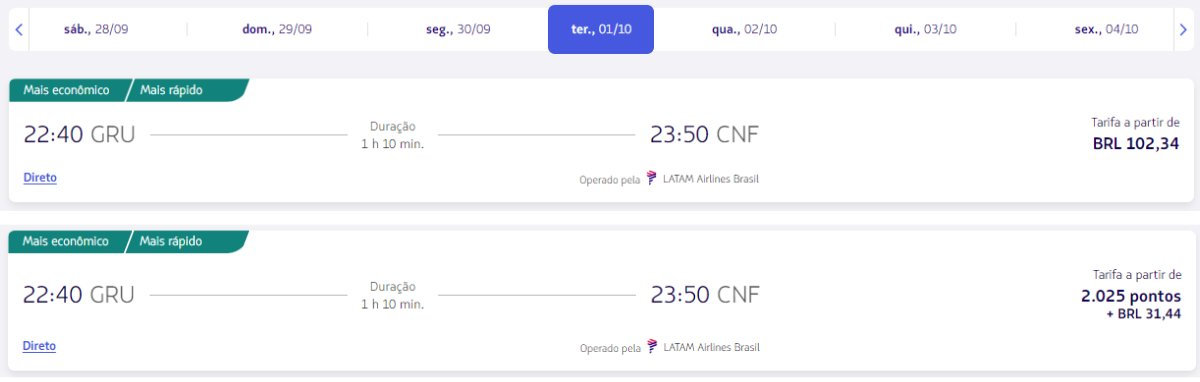Select seg., 30/09 date tab
The image size is (1200, 382).
[458, 29]
